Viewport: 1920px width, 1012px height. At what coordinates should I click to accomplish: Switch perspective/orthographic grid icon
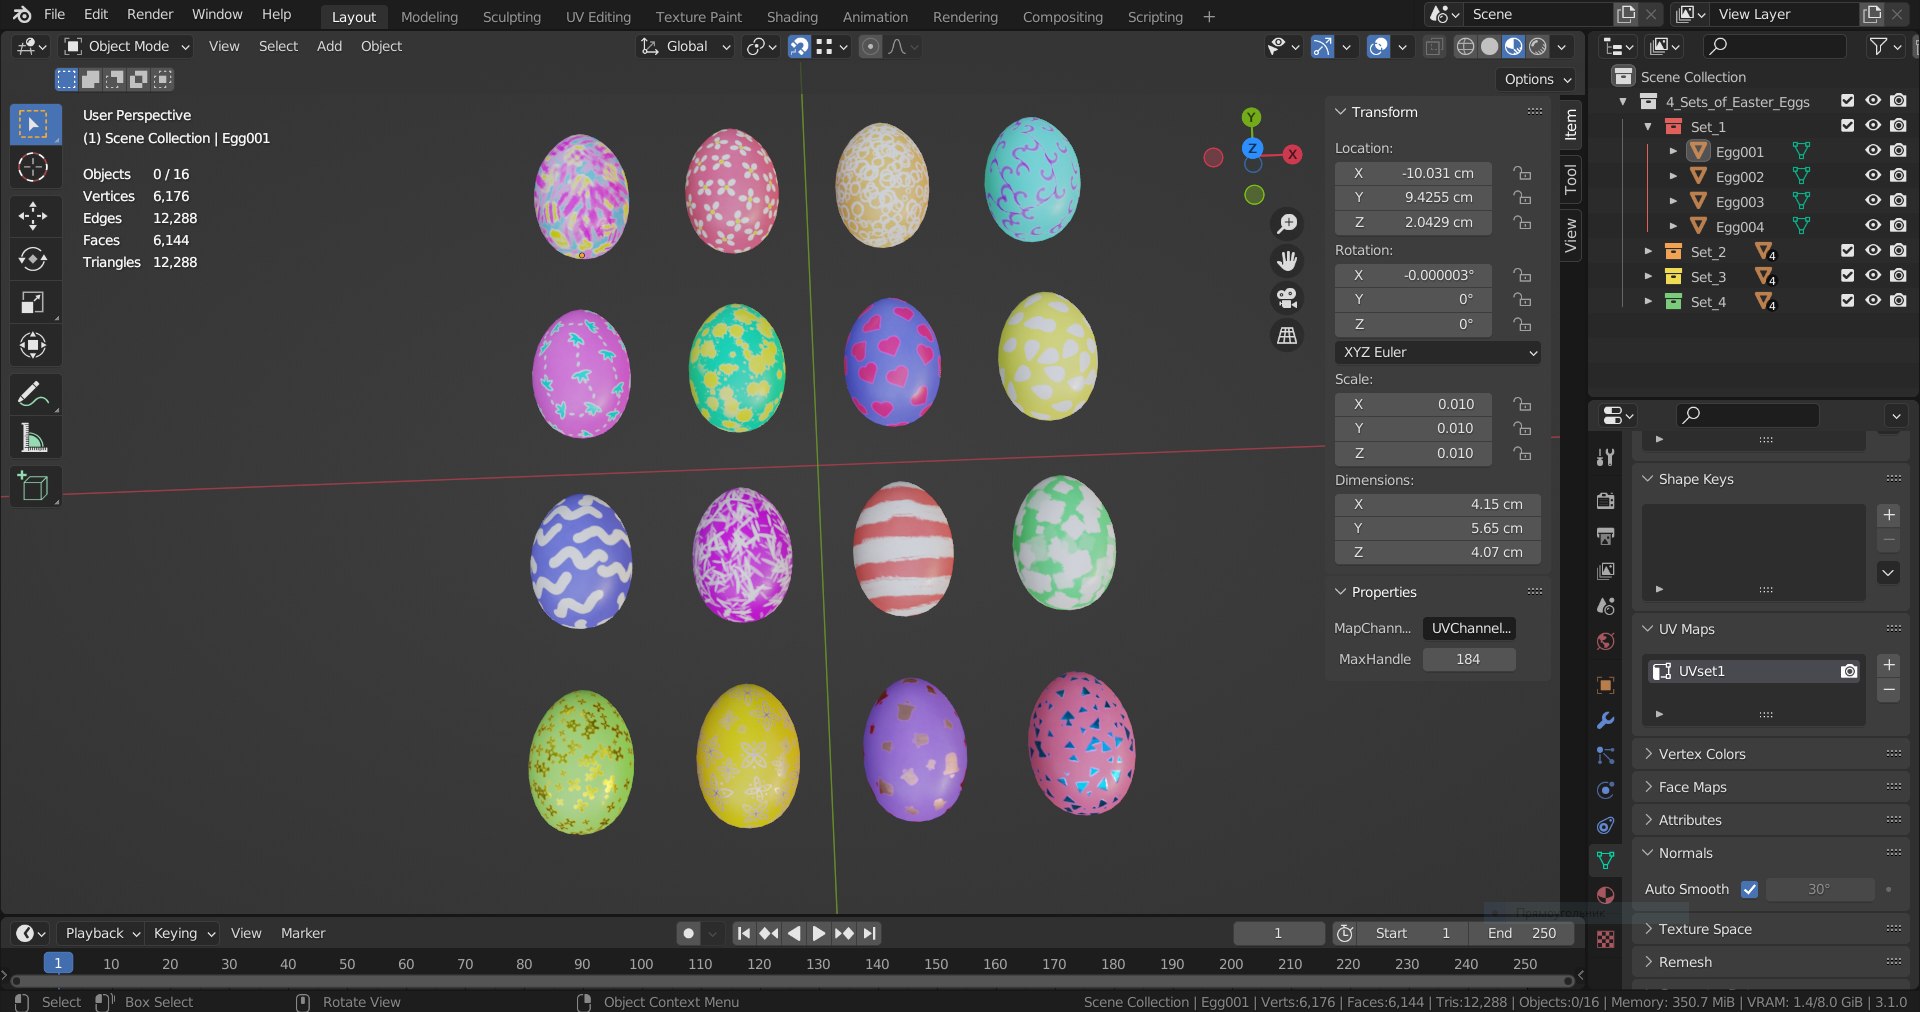1287,336
